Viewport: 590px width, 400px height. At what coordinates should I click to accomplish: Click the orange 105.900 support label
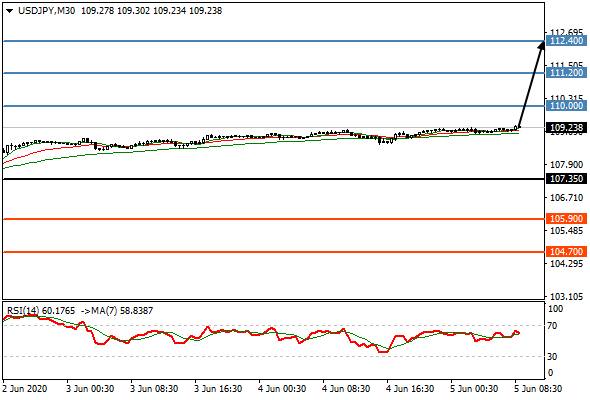[566, 219]
